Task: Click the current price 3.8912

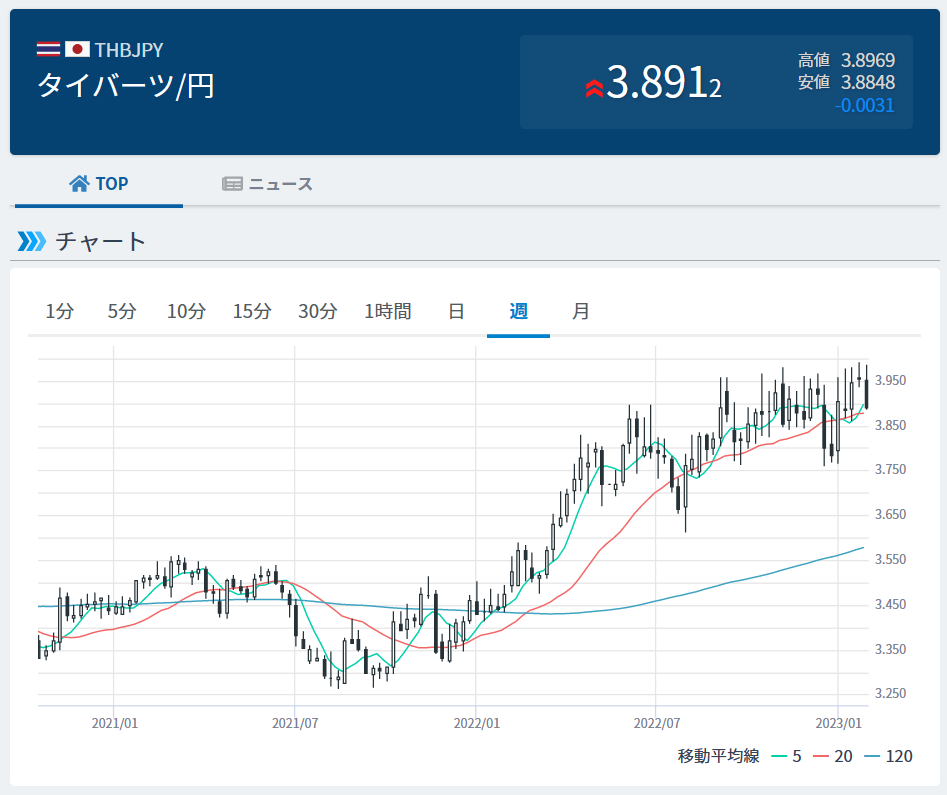Action: click(x=664, y=82)
